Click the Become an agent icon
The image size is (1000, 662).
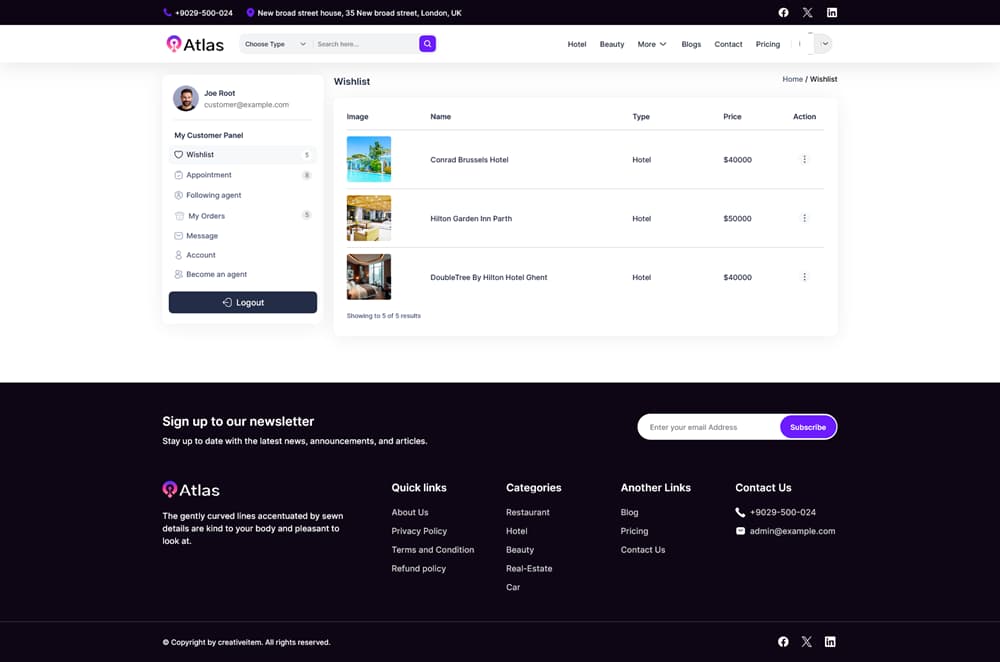point(179,274)
